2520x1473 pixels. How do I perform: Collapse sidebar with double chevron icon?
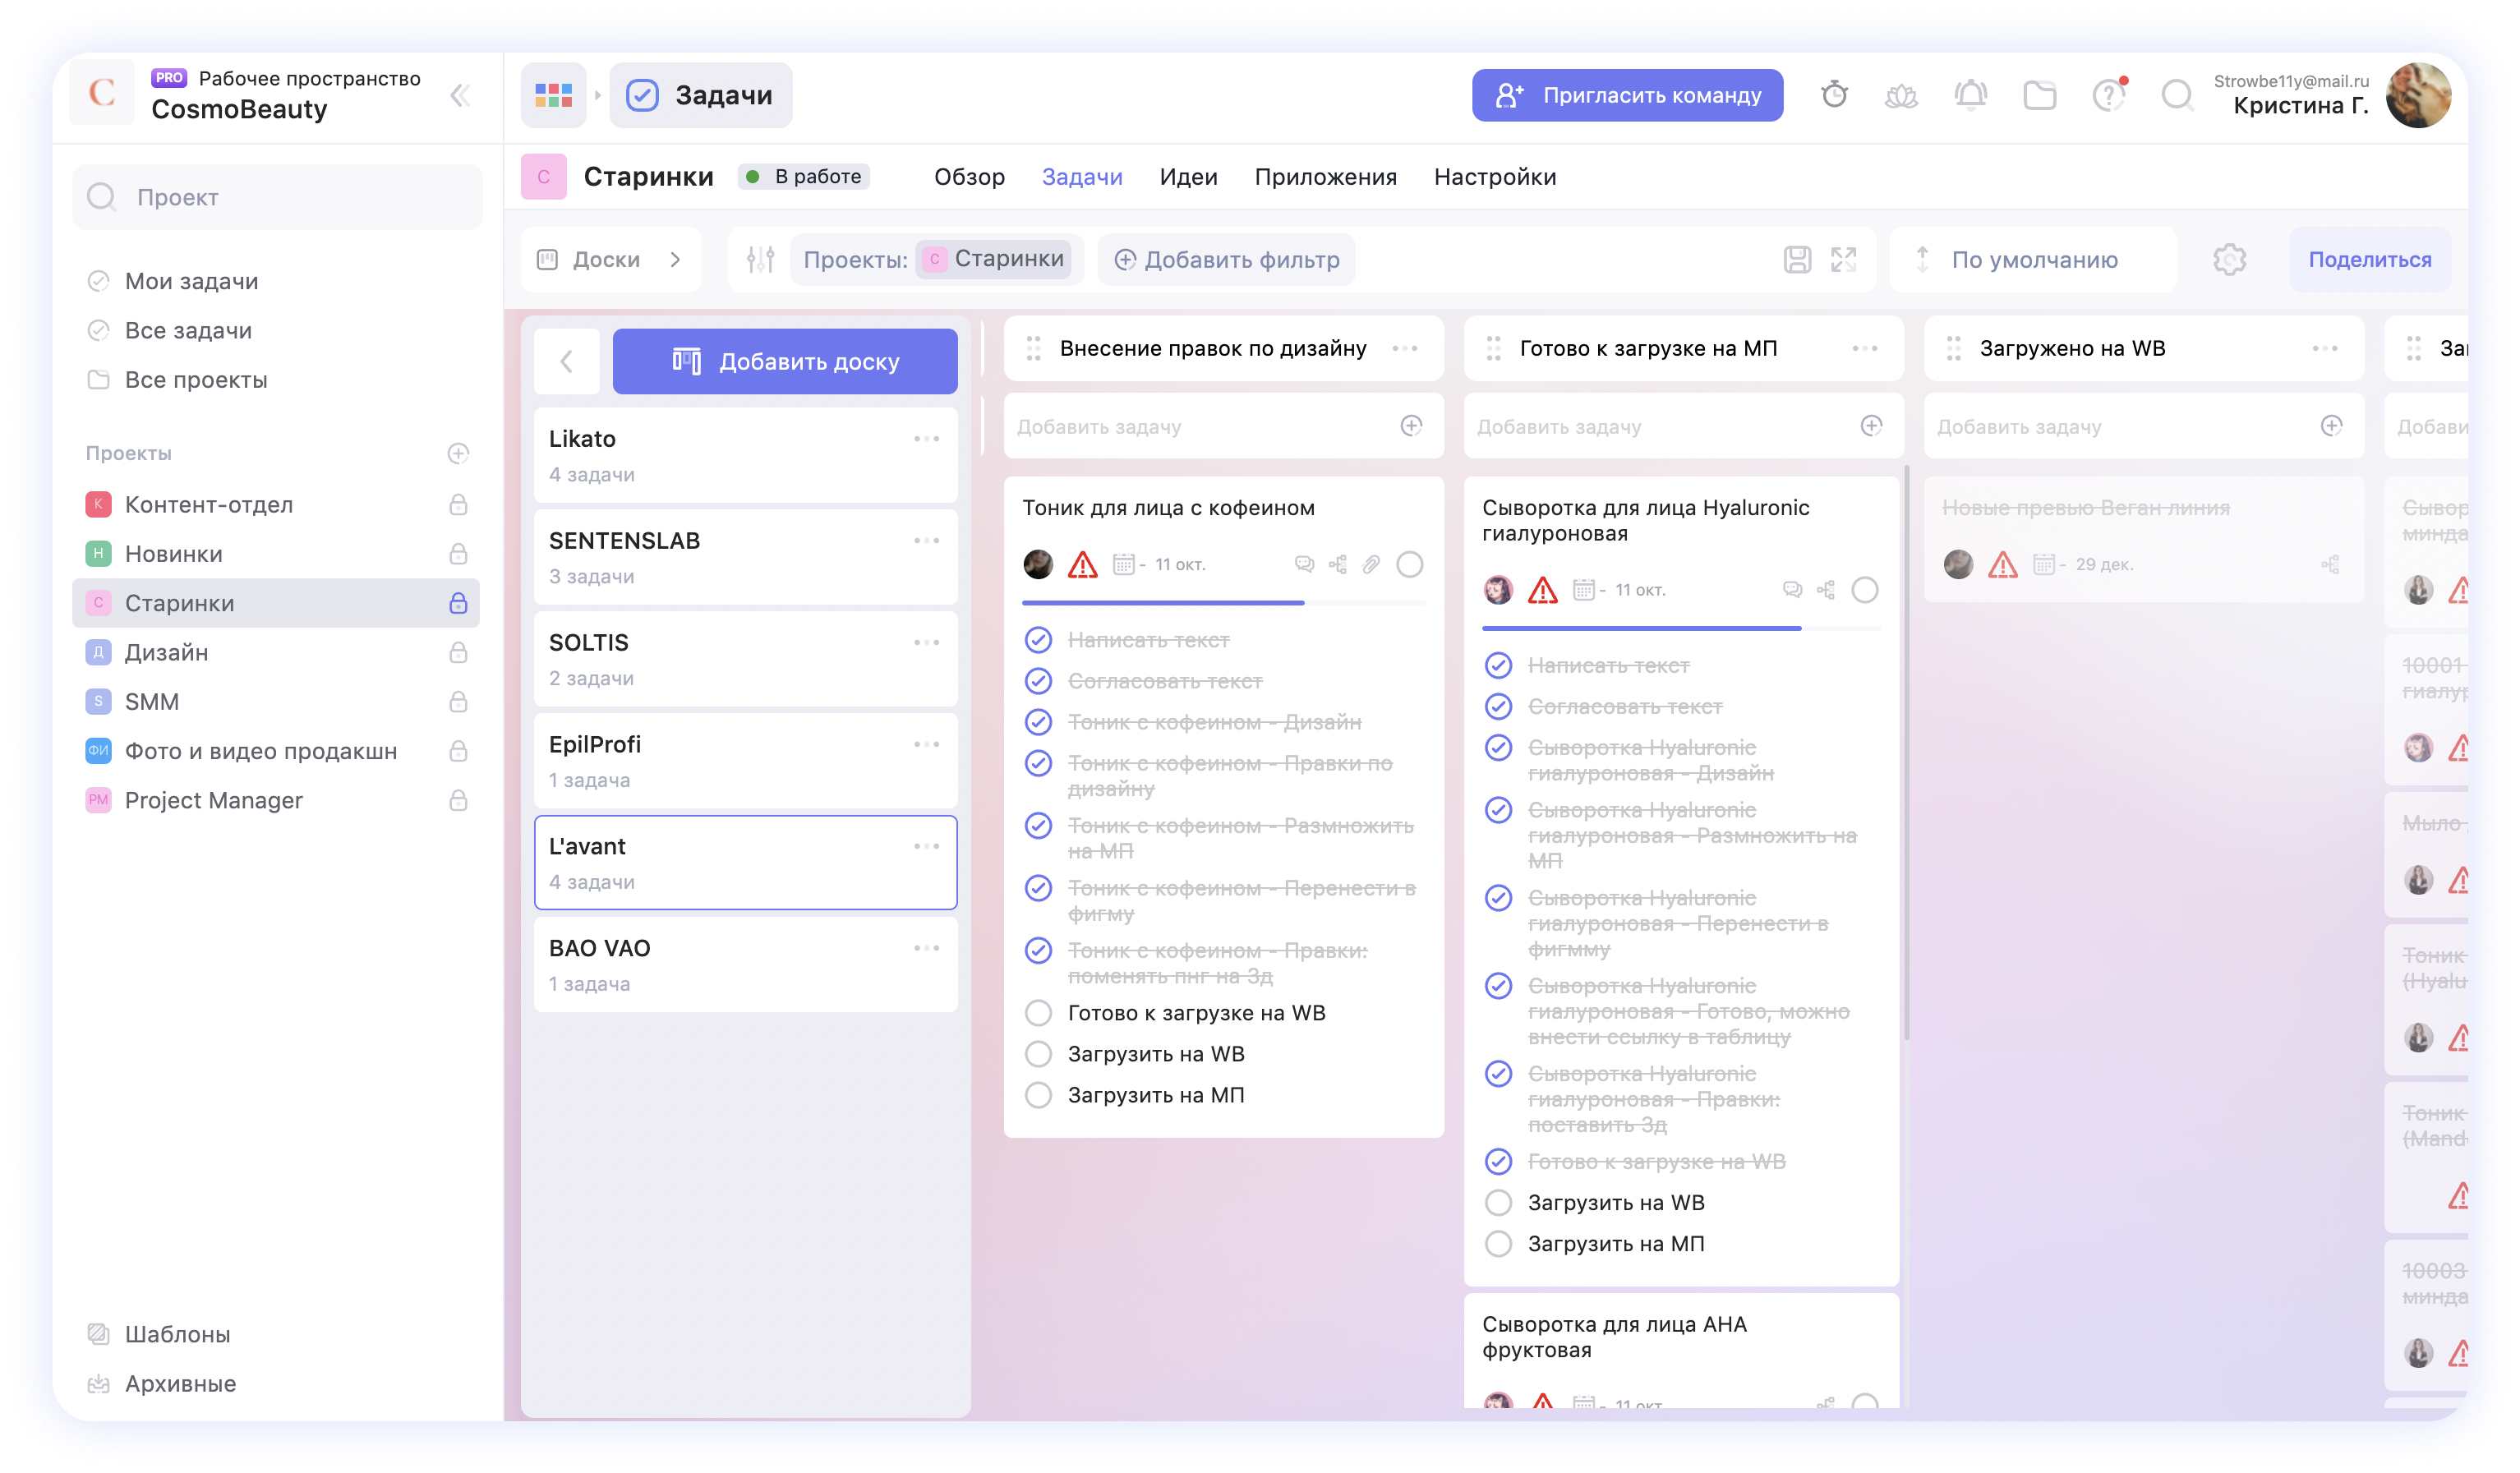[x=460, y=95]
